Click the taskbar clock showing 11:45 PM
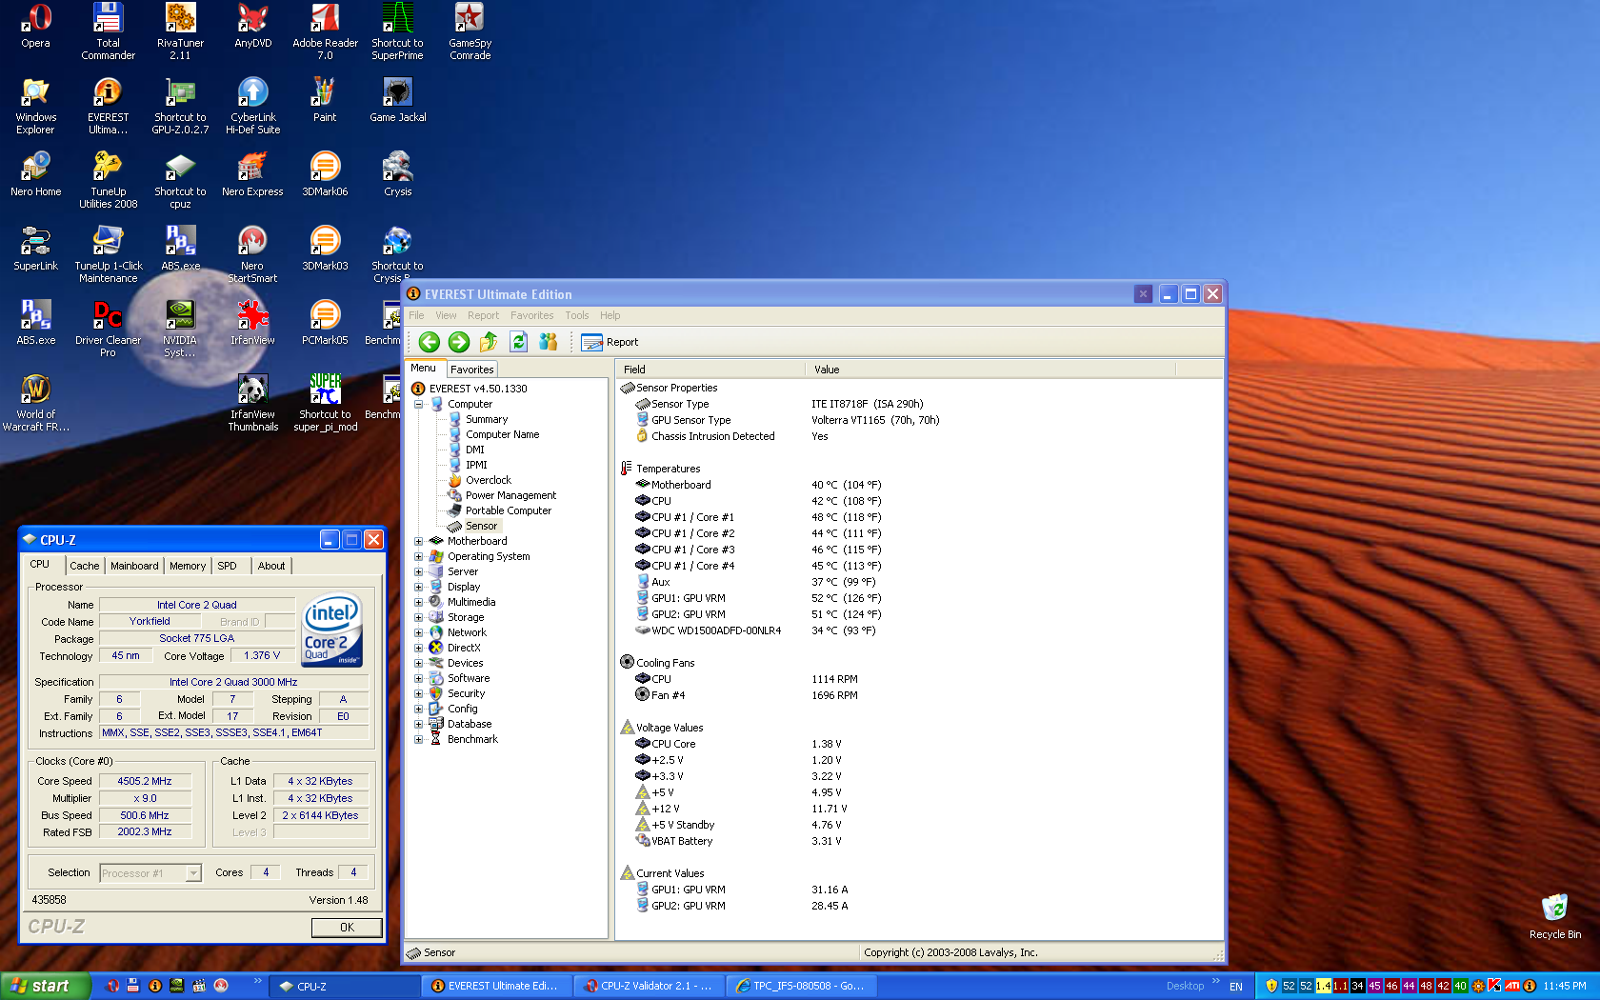Image resolution: width=1600 pixels, height=1000 pixels. point(1564,986)
